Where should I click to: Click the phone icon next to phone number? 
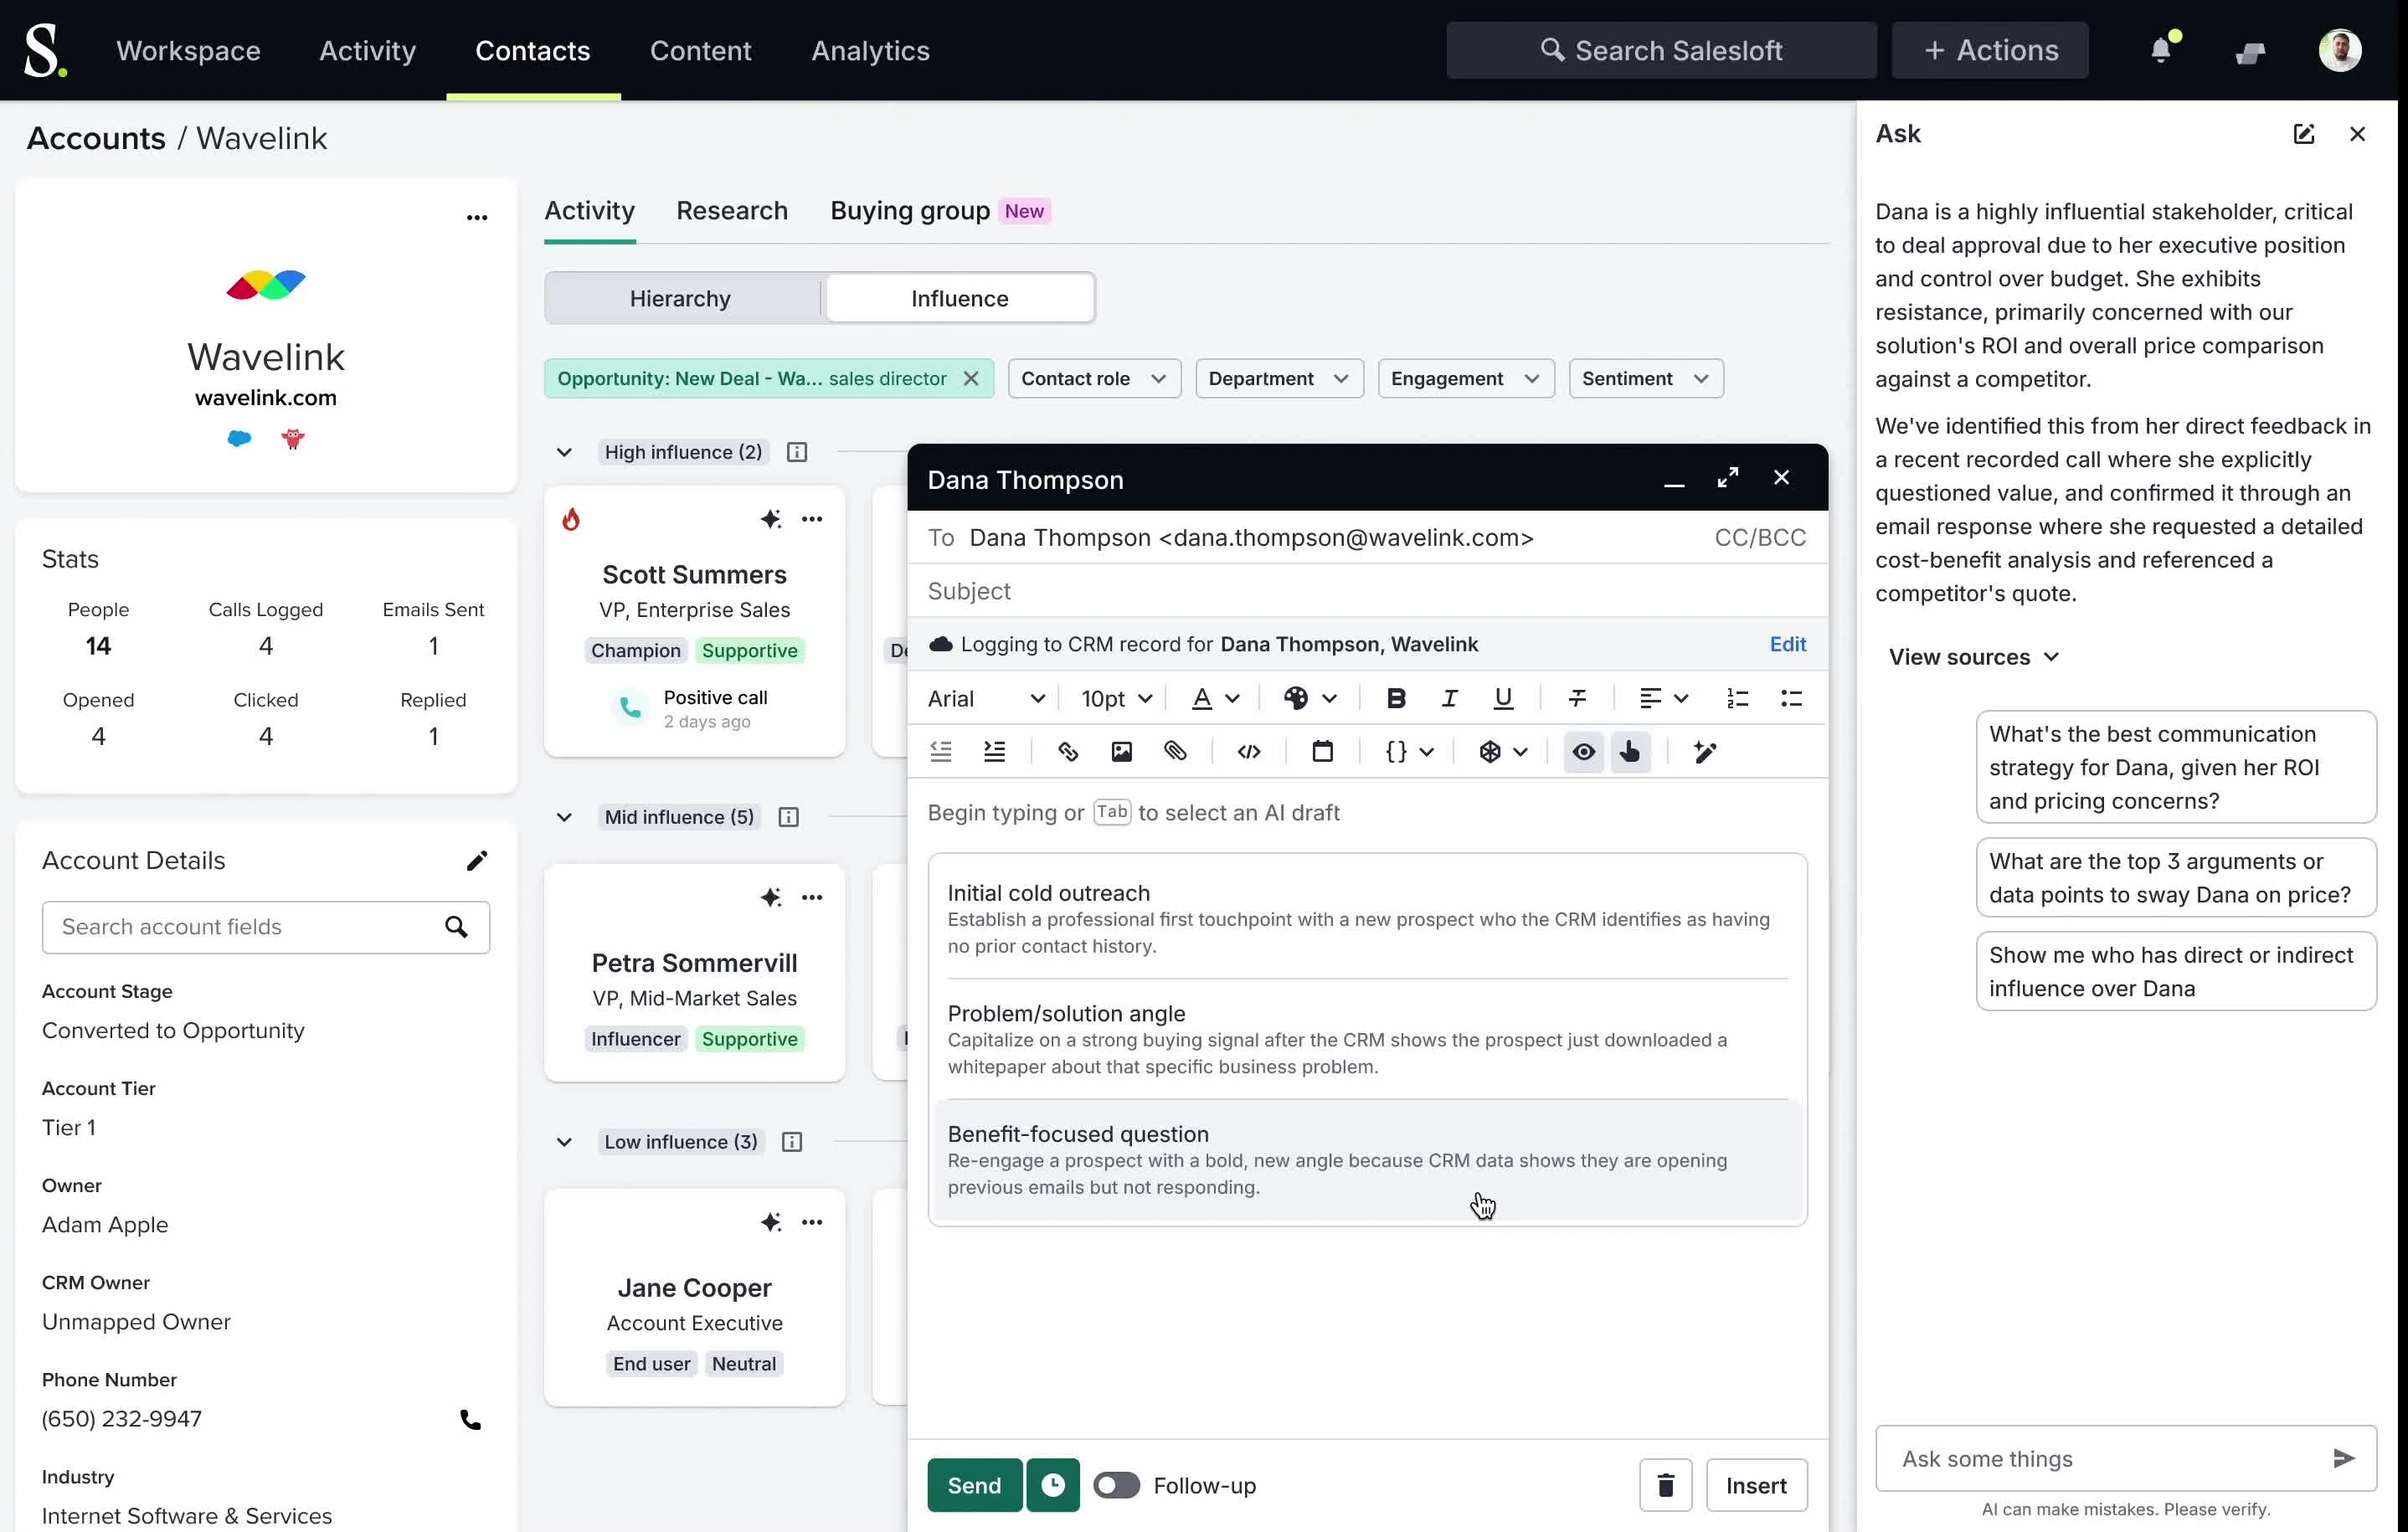[470, 1420]
